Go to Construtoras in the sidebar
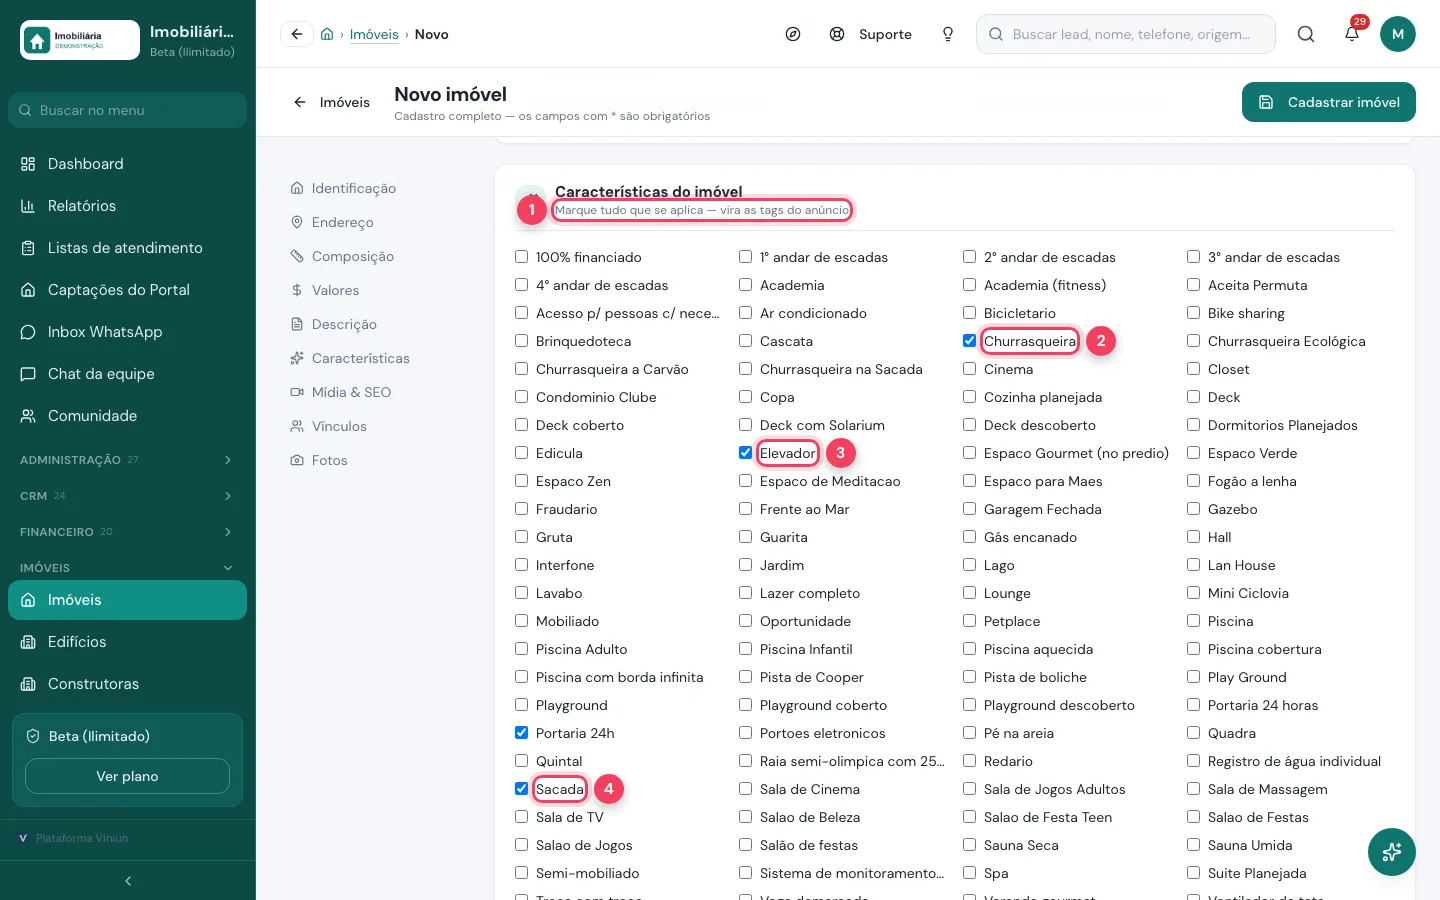 pyautogui.click(x=127, y=684)
